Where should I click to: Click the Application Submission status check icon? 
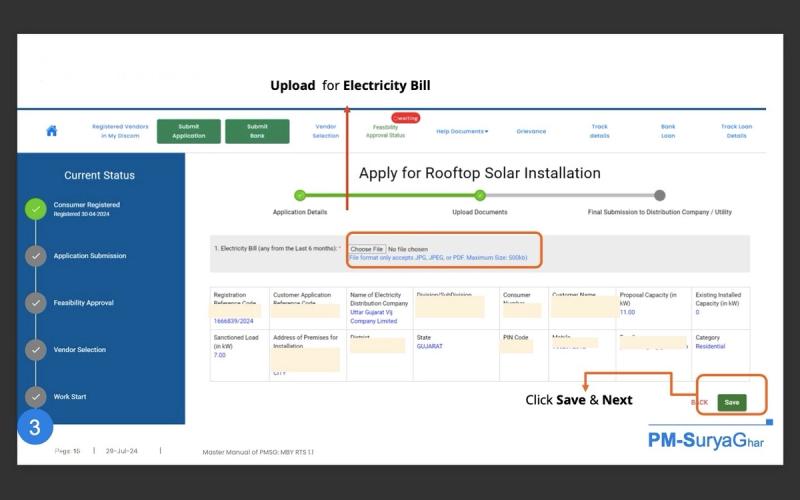[x=36, y=256]
